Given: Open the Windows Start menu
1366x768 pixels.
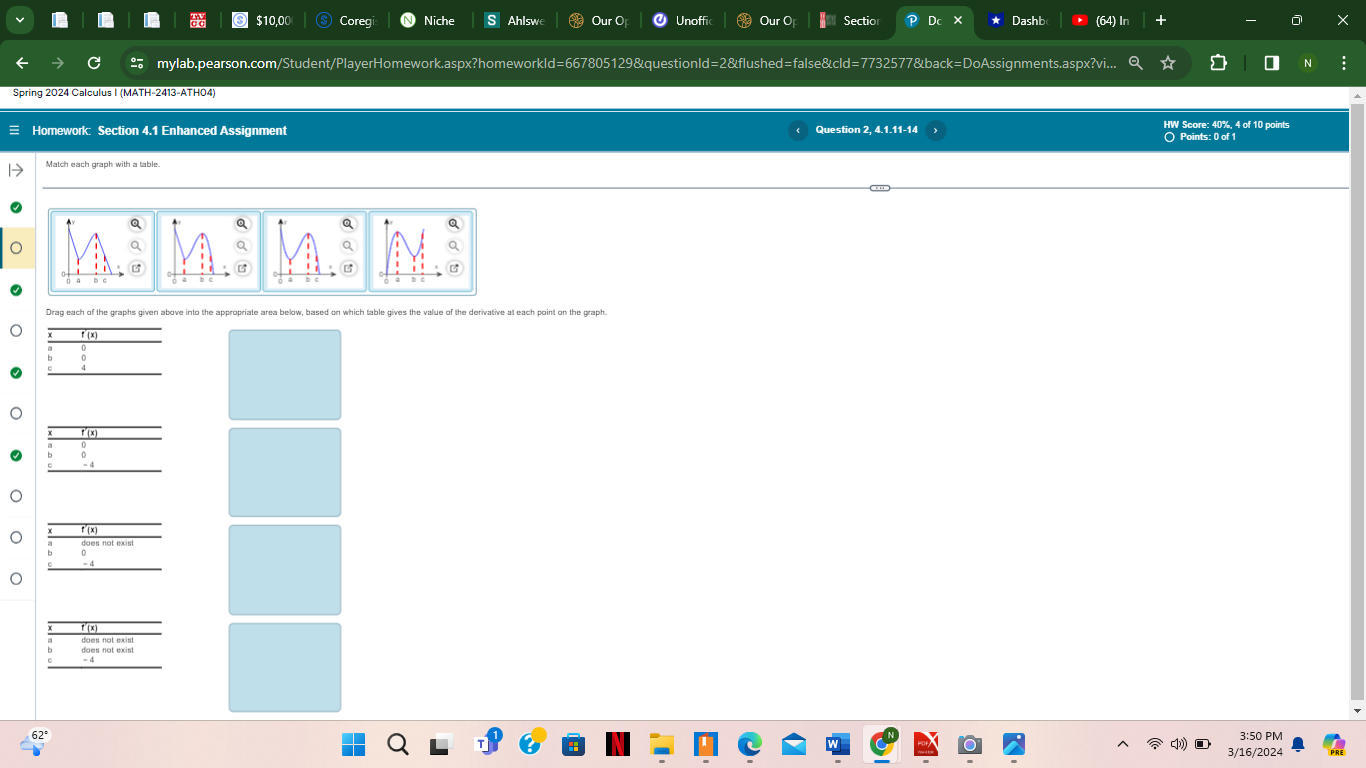Looking at the screenshot, I should click(x=354, y=744).
